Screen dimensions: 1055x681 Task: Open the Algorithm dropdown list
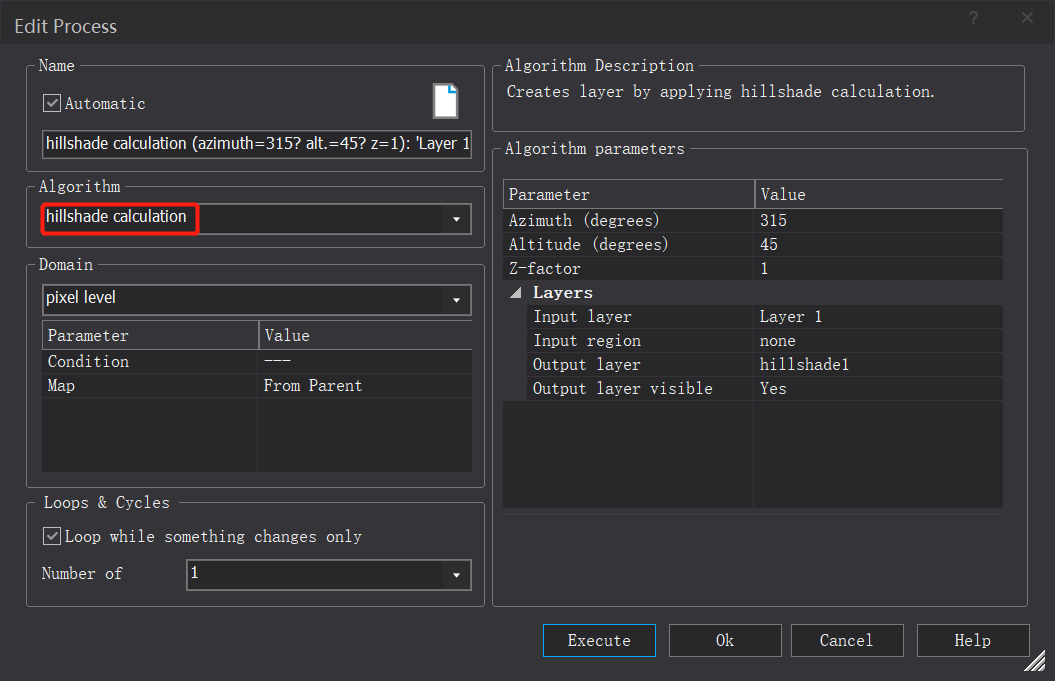[x=456, y=219]
